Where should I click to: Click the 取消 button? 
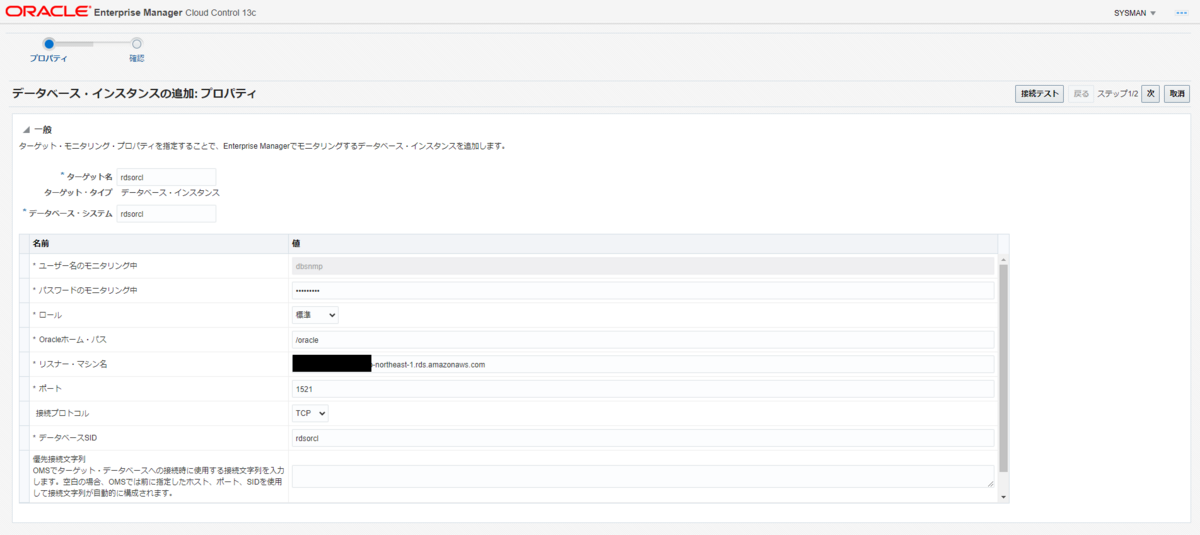coord(1176,93)
